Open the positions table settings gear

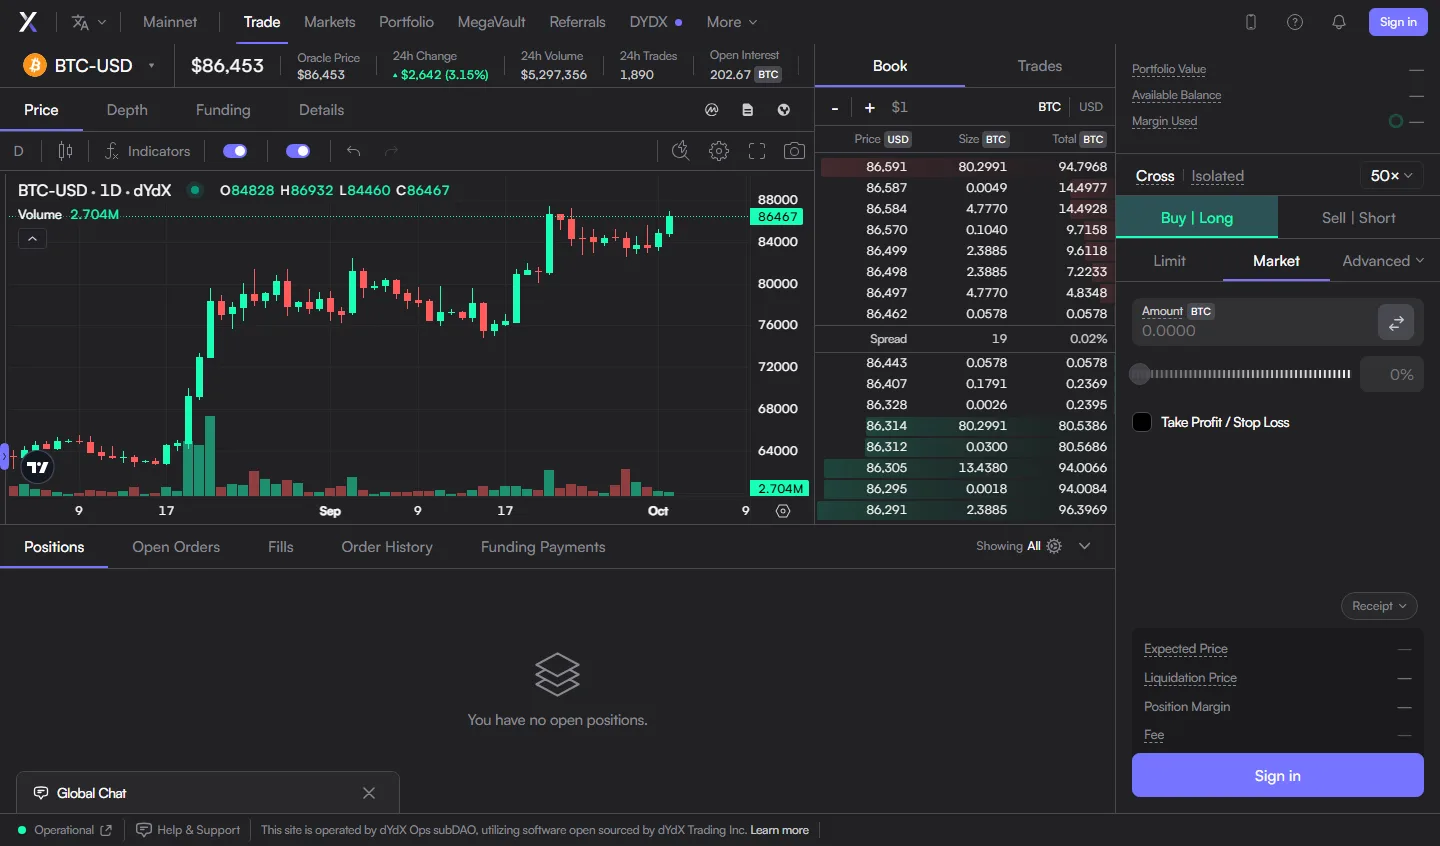pos(1054,546)
